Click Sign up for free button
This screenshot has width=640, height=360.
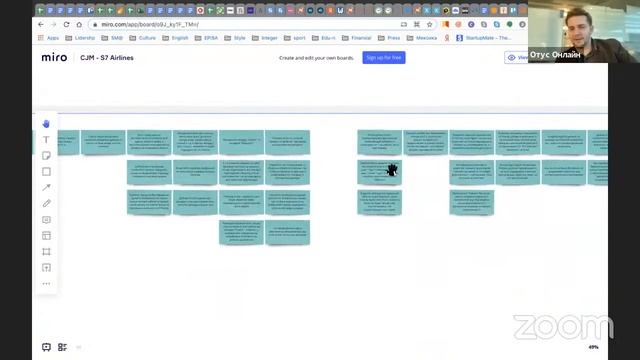[x=384, y=58]
